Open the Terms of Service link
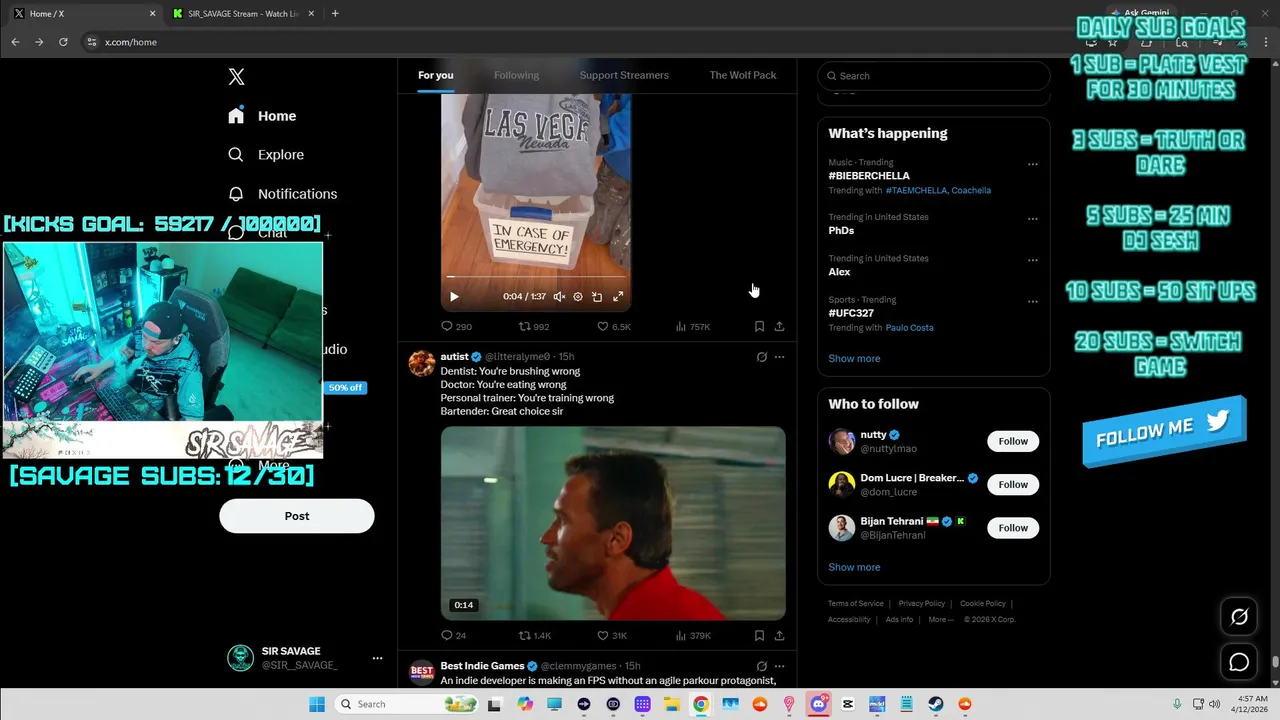This screenshot has height=720, width=1280. (856, 604)
